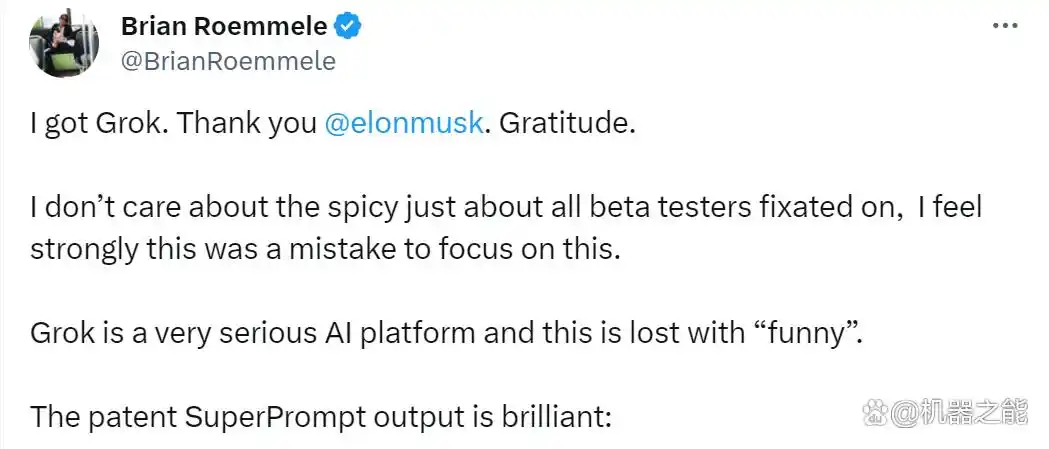Image resolution: width=1049 pixels, height=449 pixels.
Task: Click the word SuperPrompt
Action: click(x=276, y=416)
